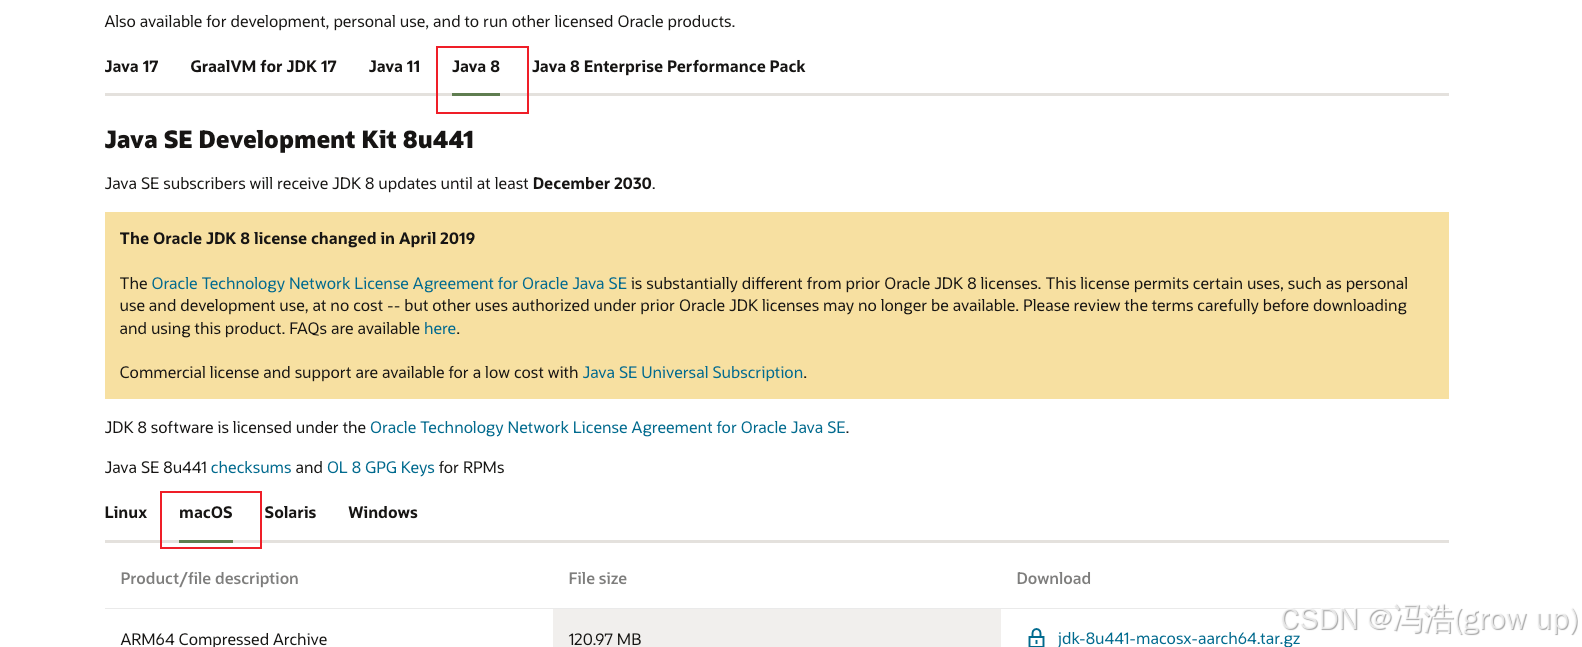Click 'The Oracle JDK 8 license changed' heading
Image resolution: width=1582 pixels, height=647 pixels.
pyautogui.click(x=297, y=239)
